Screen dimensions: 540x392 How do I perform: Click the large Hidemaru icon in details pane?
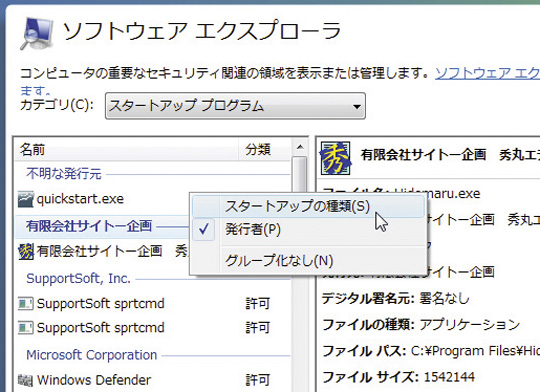click(x=336, y=158)
